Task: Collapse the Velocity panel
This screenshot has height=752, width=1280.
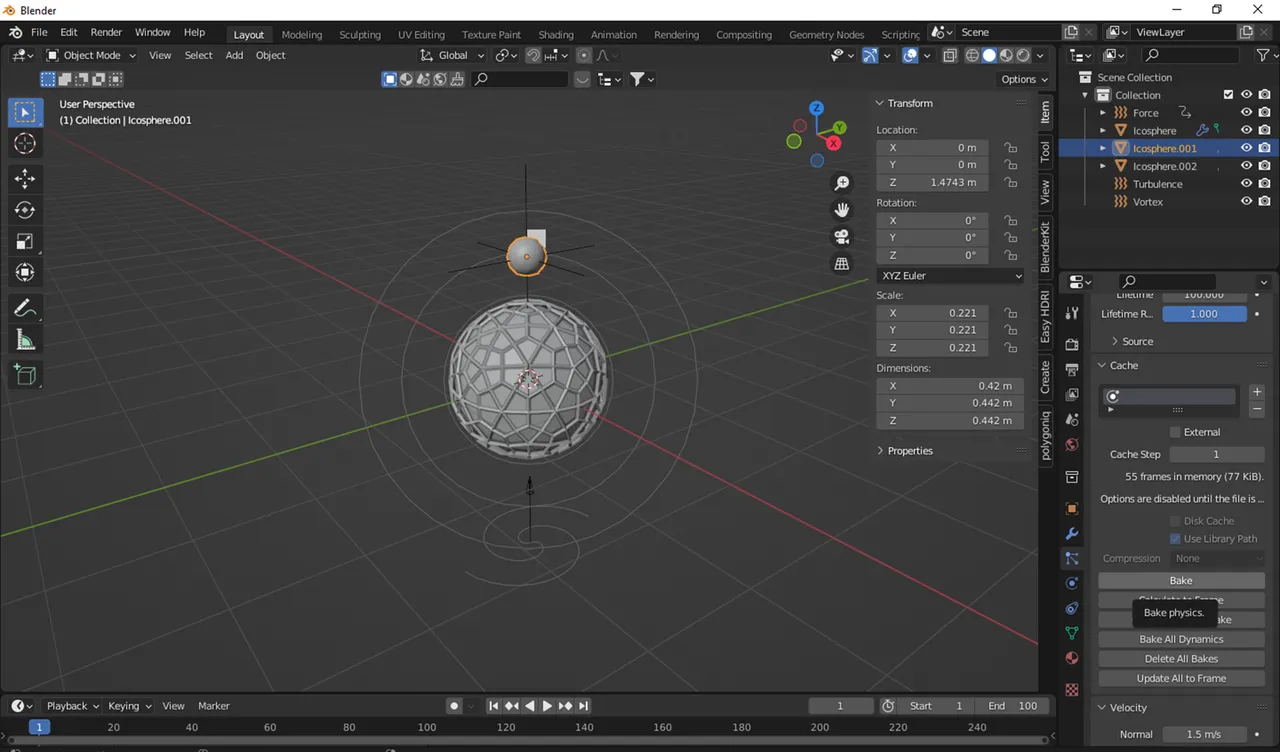Action: (1121, 708)
